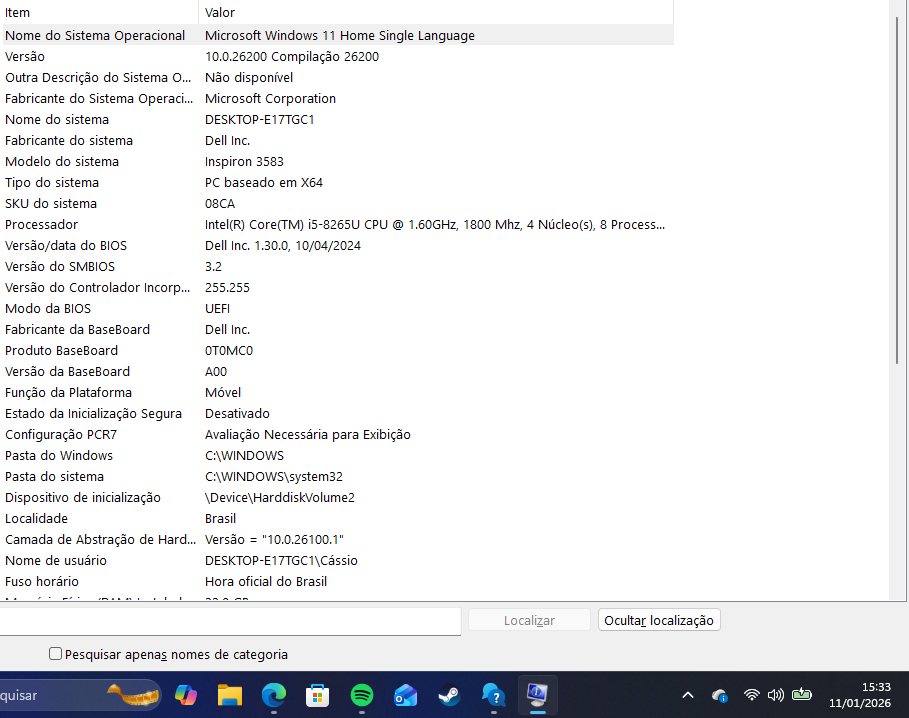Select the 'Produto BaseBoard' row
Image resolution: width=909 pixels, height=718 pixels.
coord(338,350)
